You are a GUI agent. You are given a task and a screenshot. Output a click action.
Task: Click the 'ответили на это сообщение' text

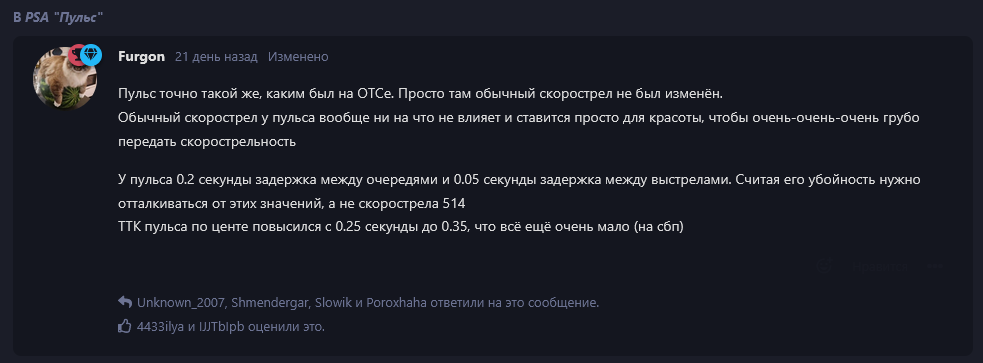tap(515, 303)
